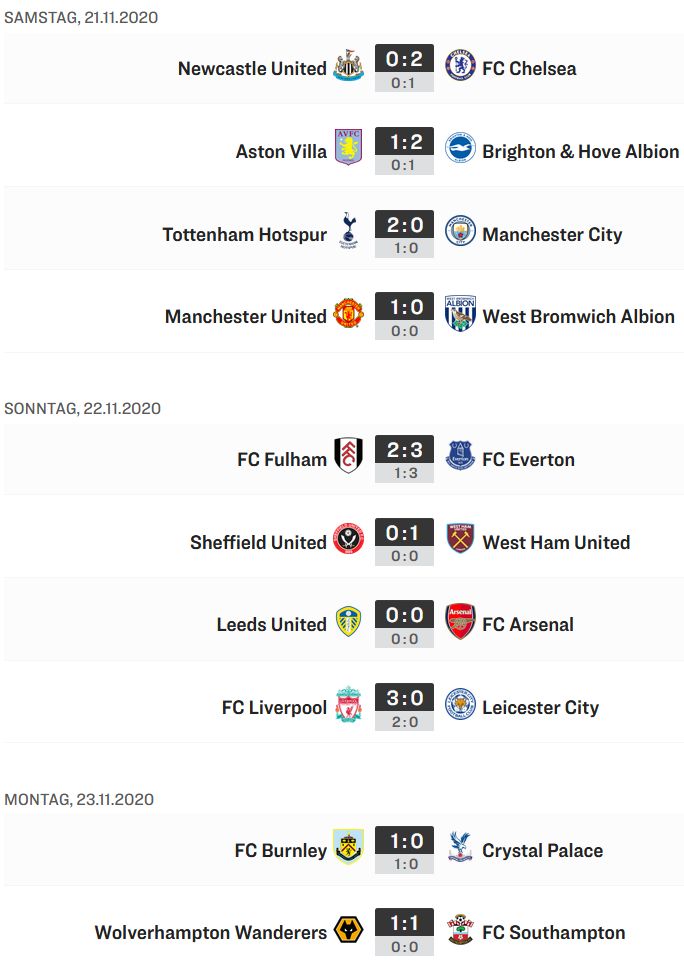Click the FC Chelsea club crest
This screenshot has height=967, width=684.
(x=460, y=66)
